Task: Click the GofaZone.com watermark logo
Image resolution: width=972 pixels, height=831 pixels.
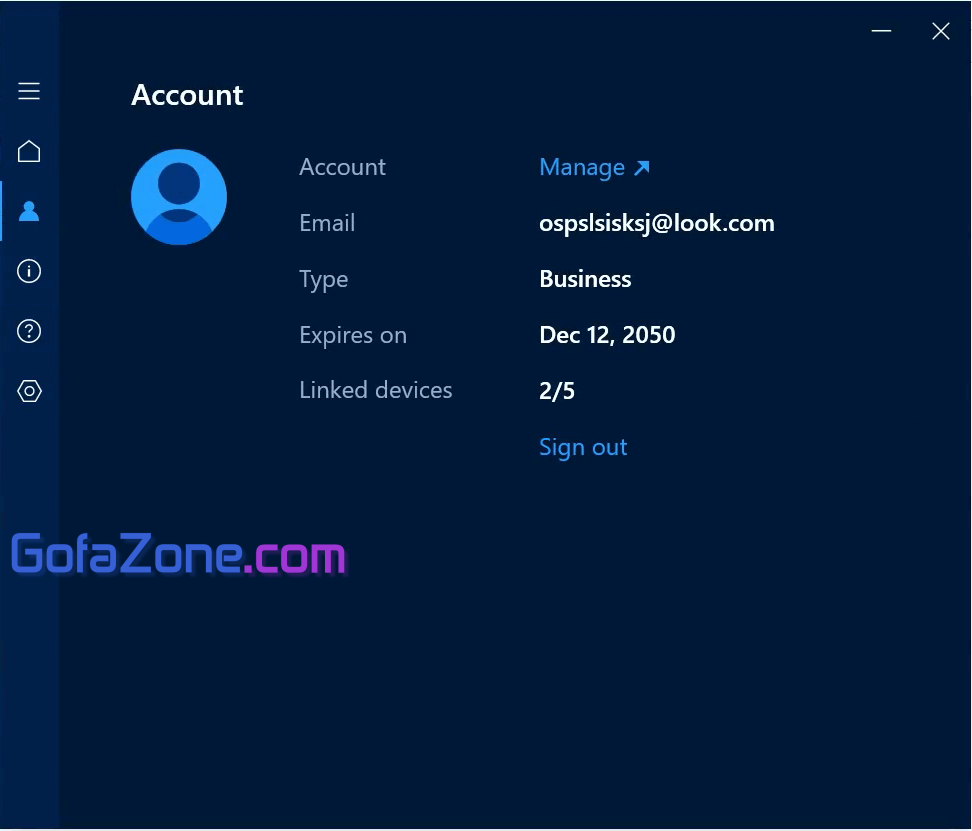Action: pyautogui.click(x=178, y=555)
